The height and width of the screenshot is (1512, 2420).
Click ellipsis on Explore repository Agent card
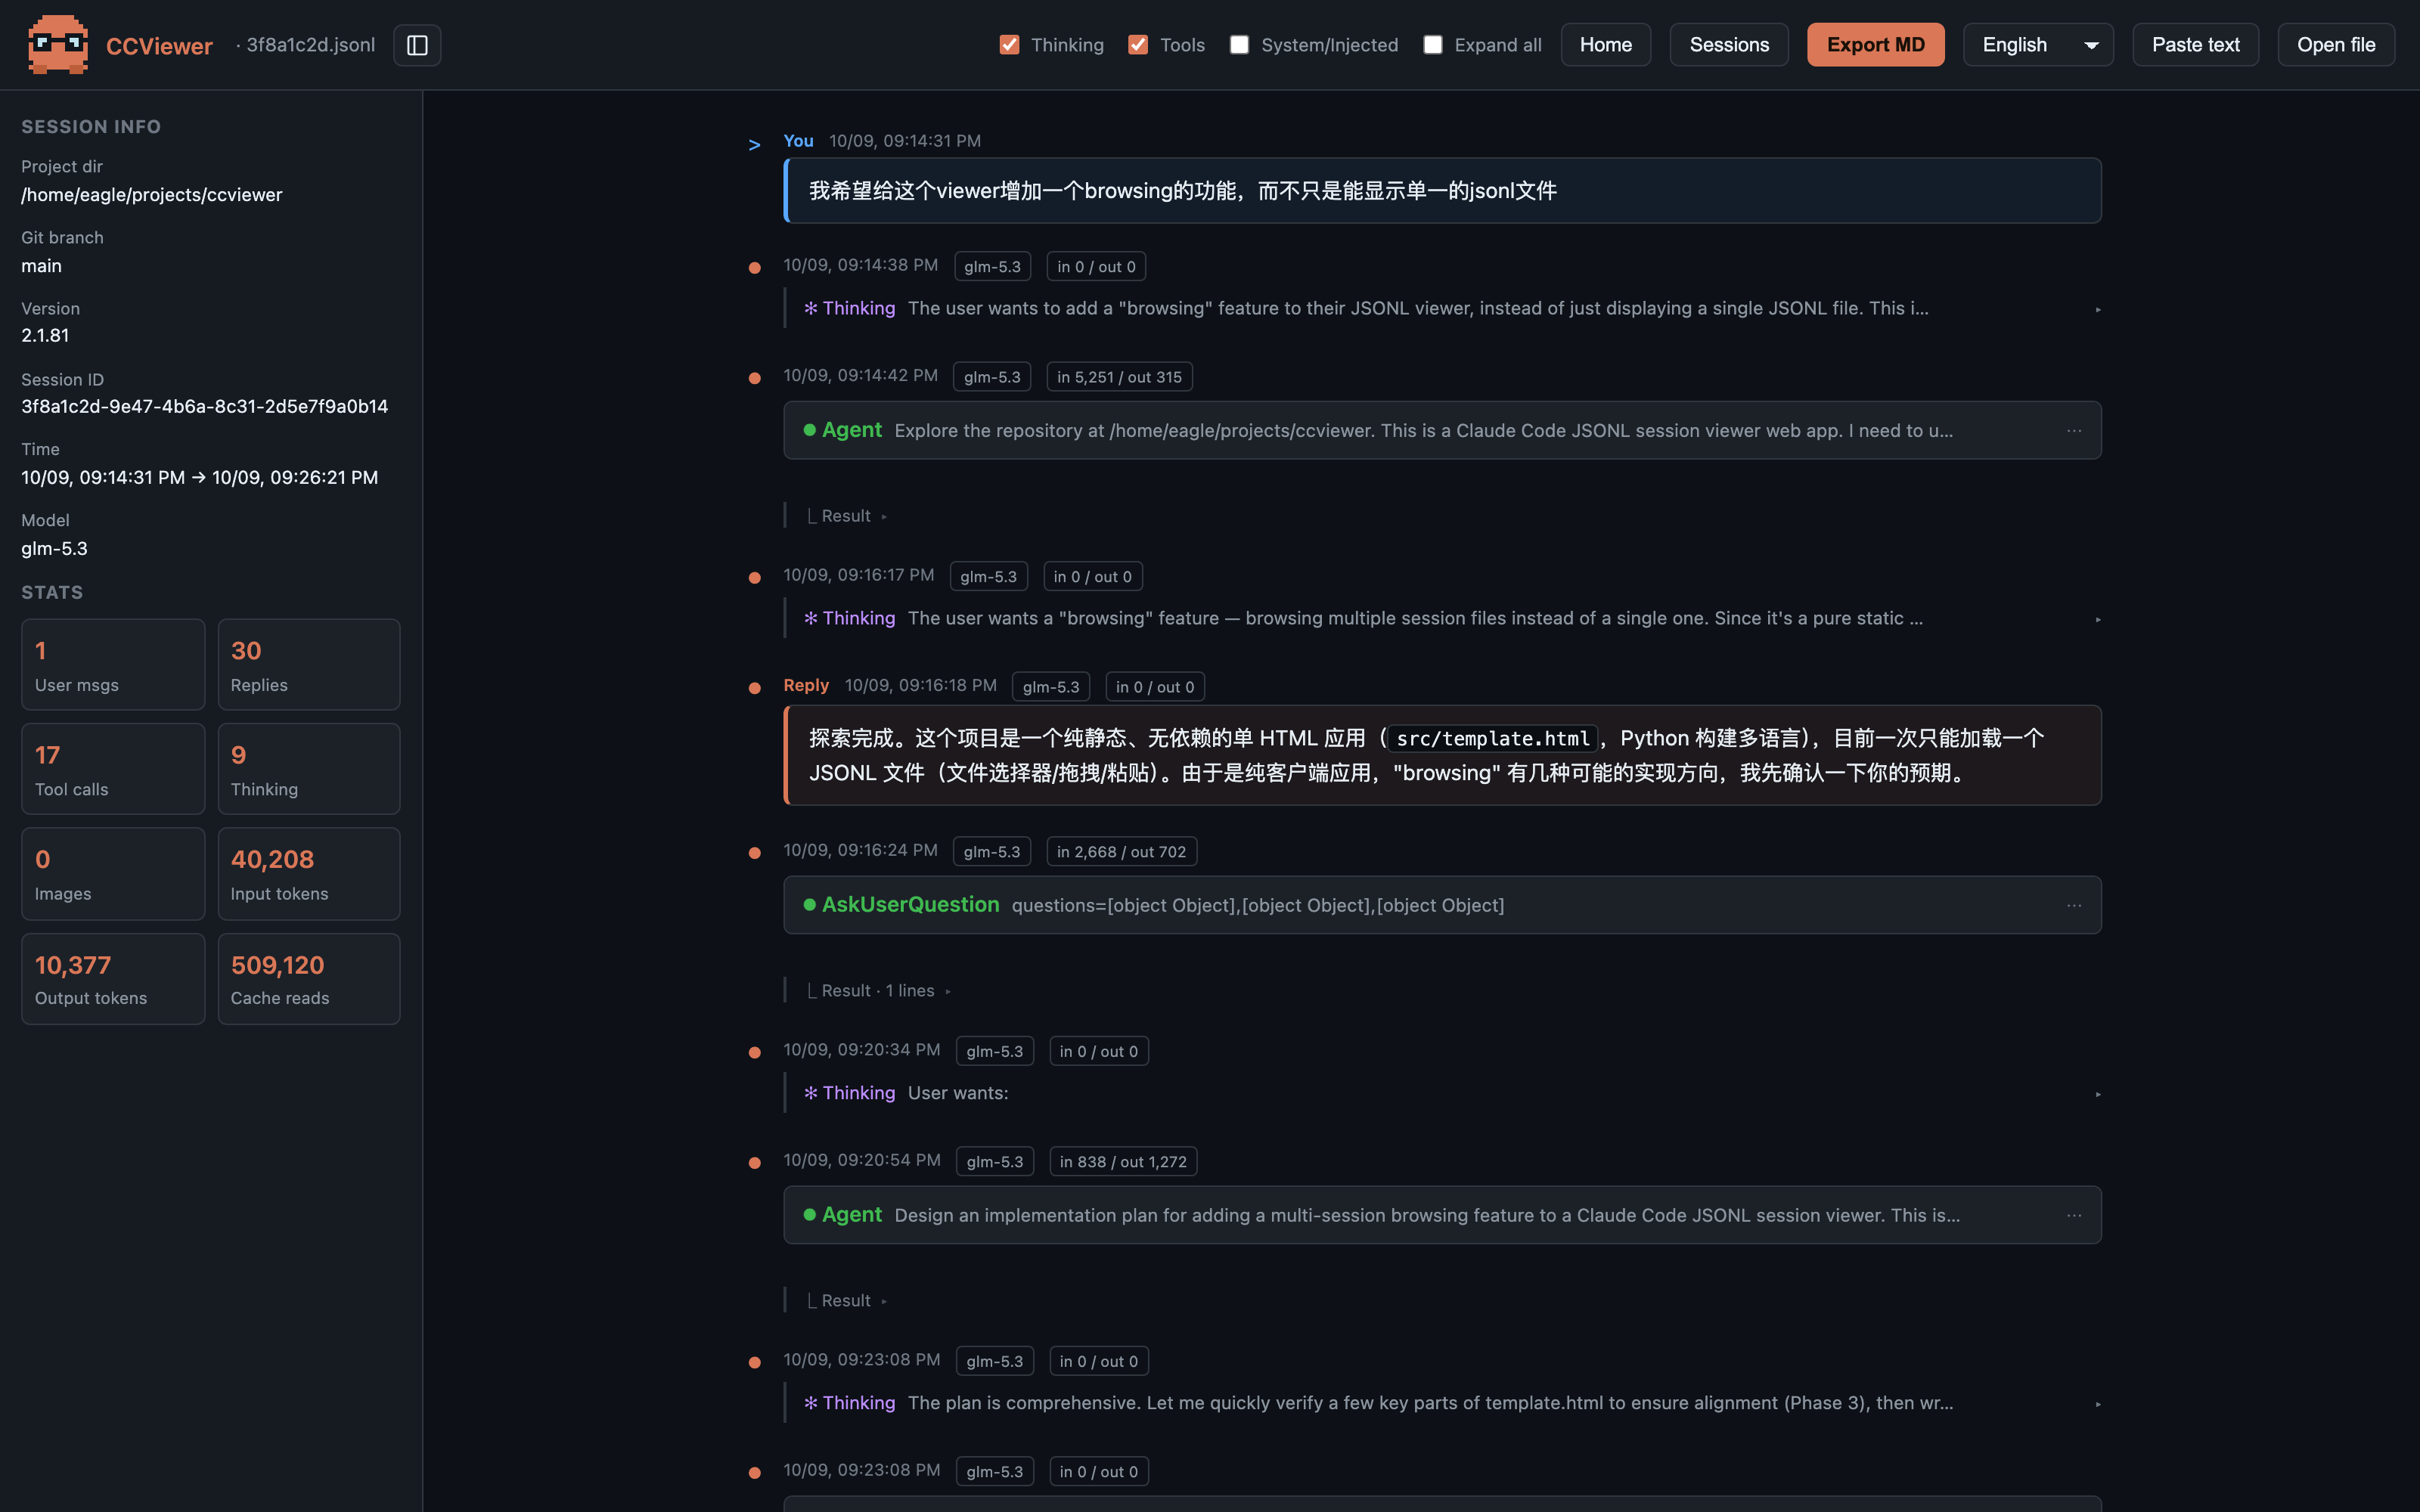click(2074, 430)
